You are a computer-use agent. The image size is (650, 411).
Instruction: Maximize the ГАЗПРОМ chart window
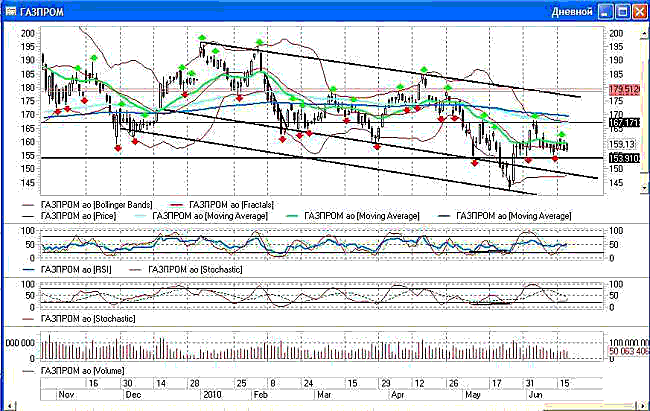tap(623, 12)
